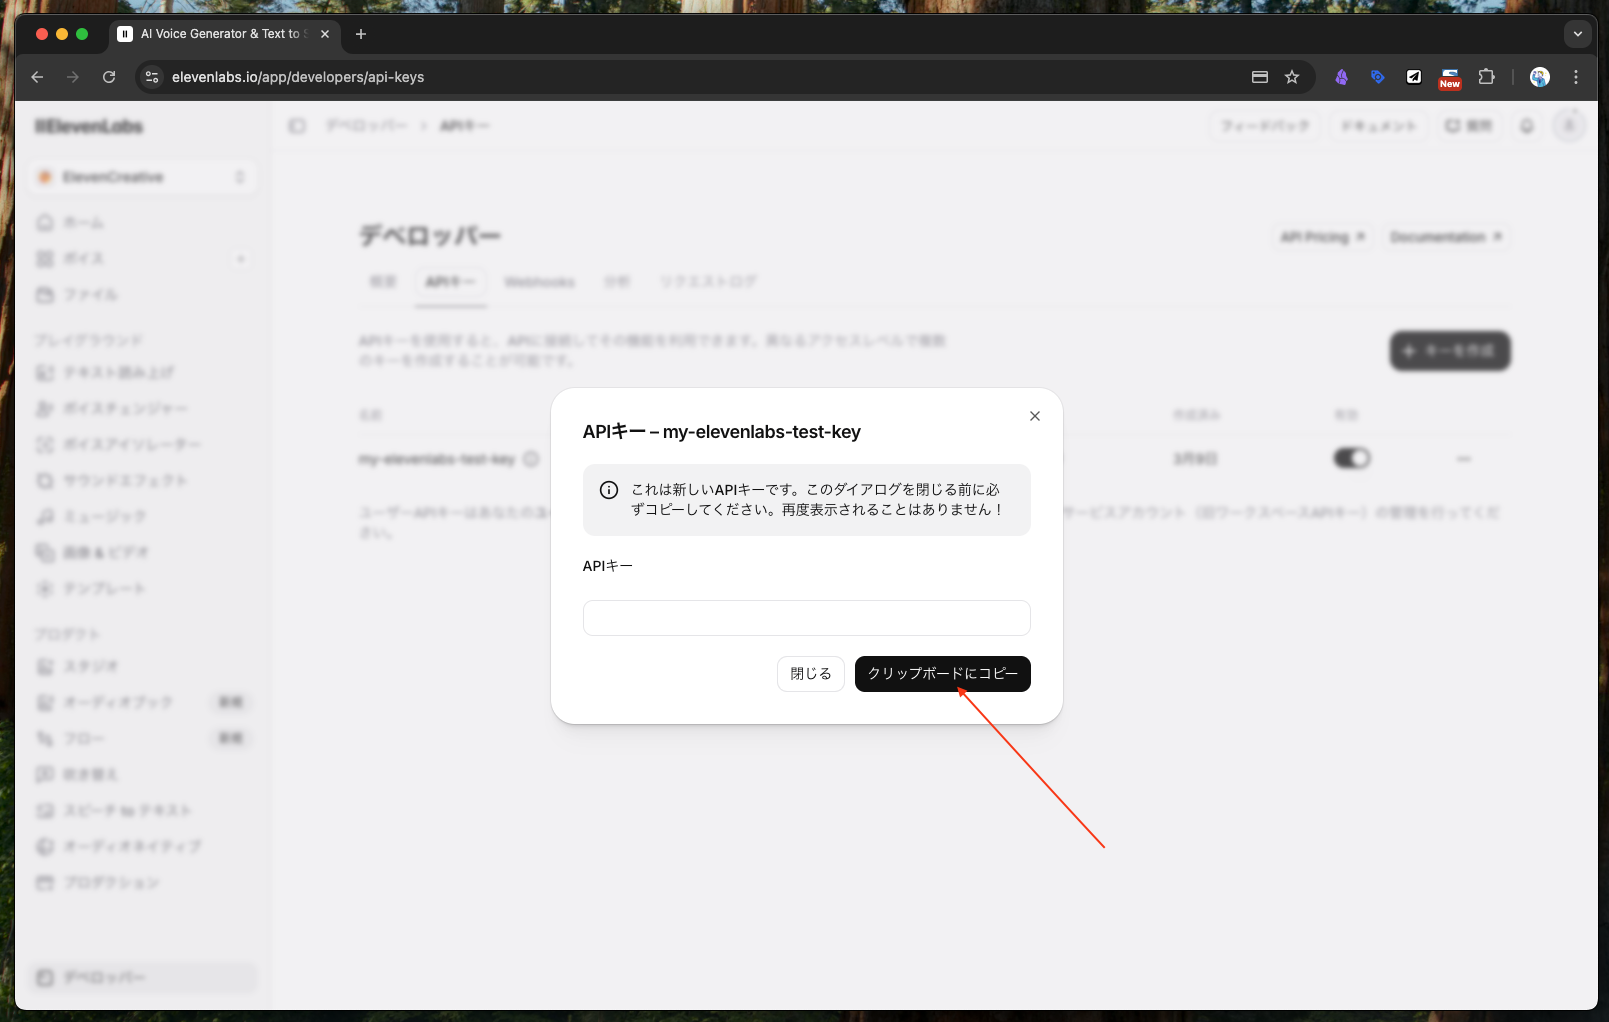Open the API Pricing dropdown link
Viewport: 1609px width, 1022px height.
pos(1322,237)
